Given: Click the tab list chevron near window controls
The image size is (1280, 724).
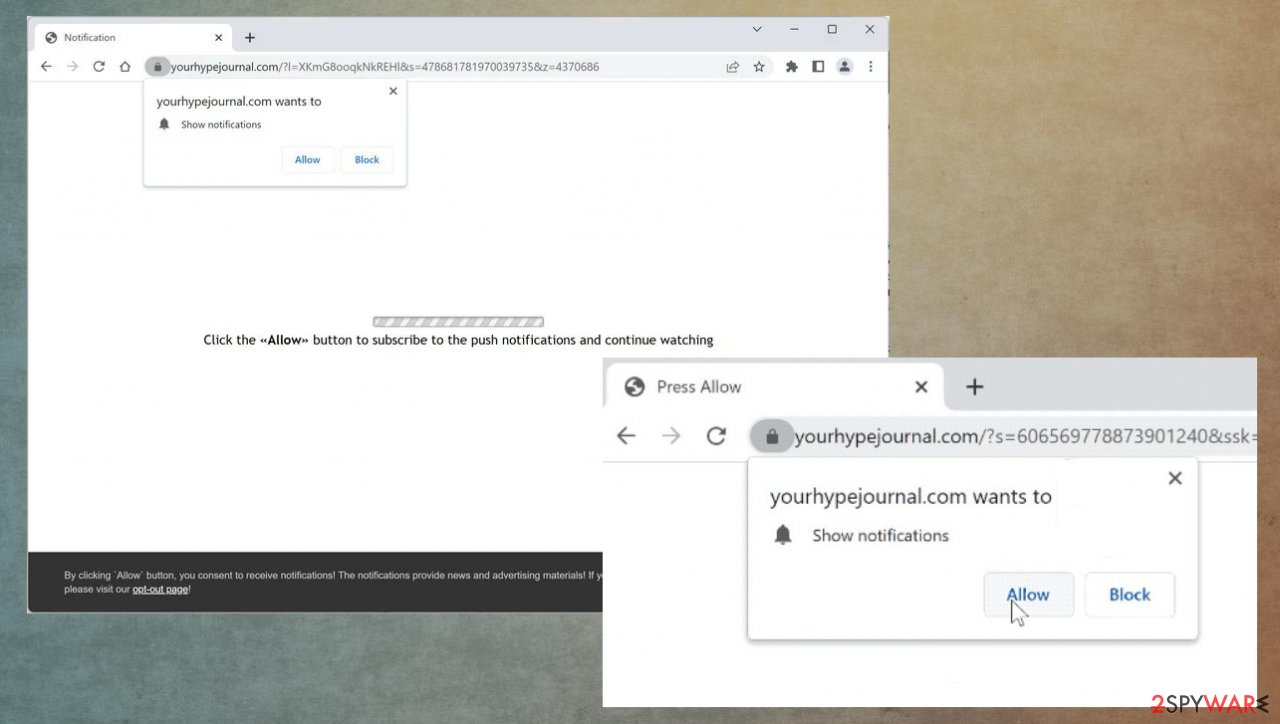Looking at the screenshot, I should pyautogui.click(x=757, y=29).
